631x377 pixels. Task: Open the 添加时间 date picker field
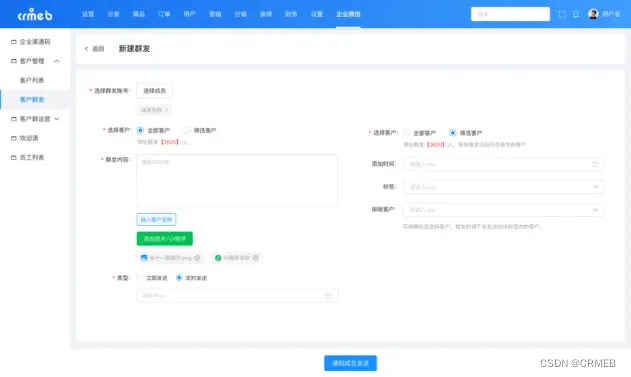click(x=503, y=164)
